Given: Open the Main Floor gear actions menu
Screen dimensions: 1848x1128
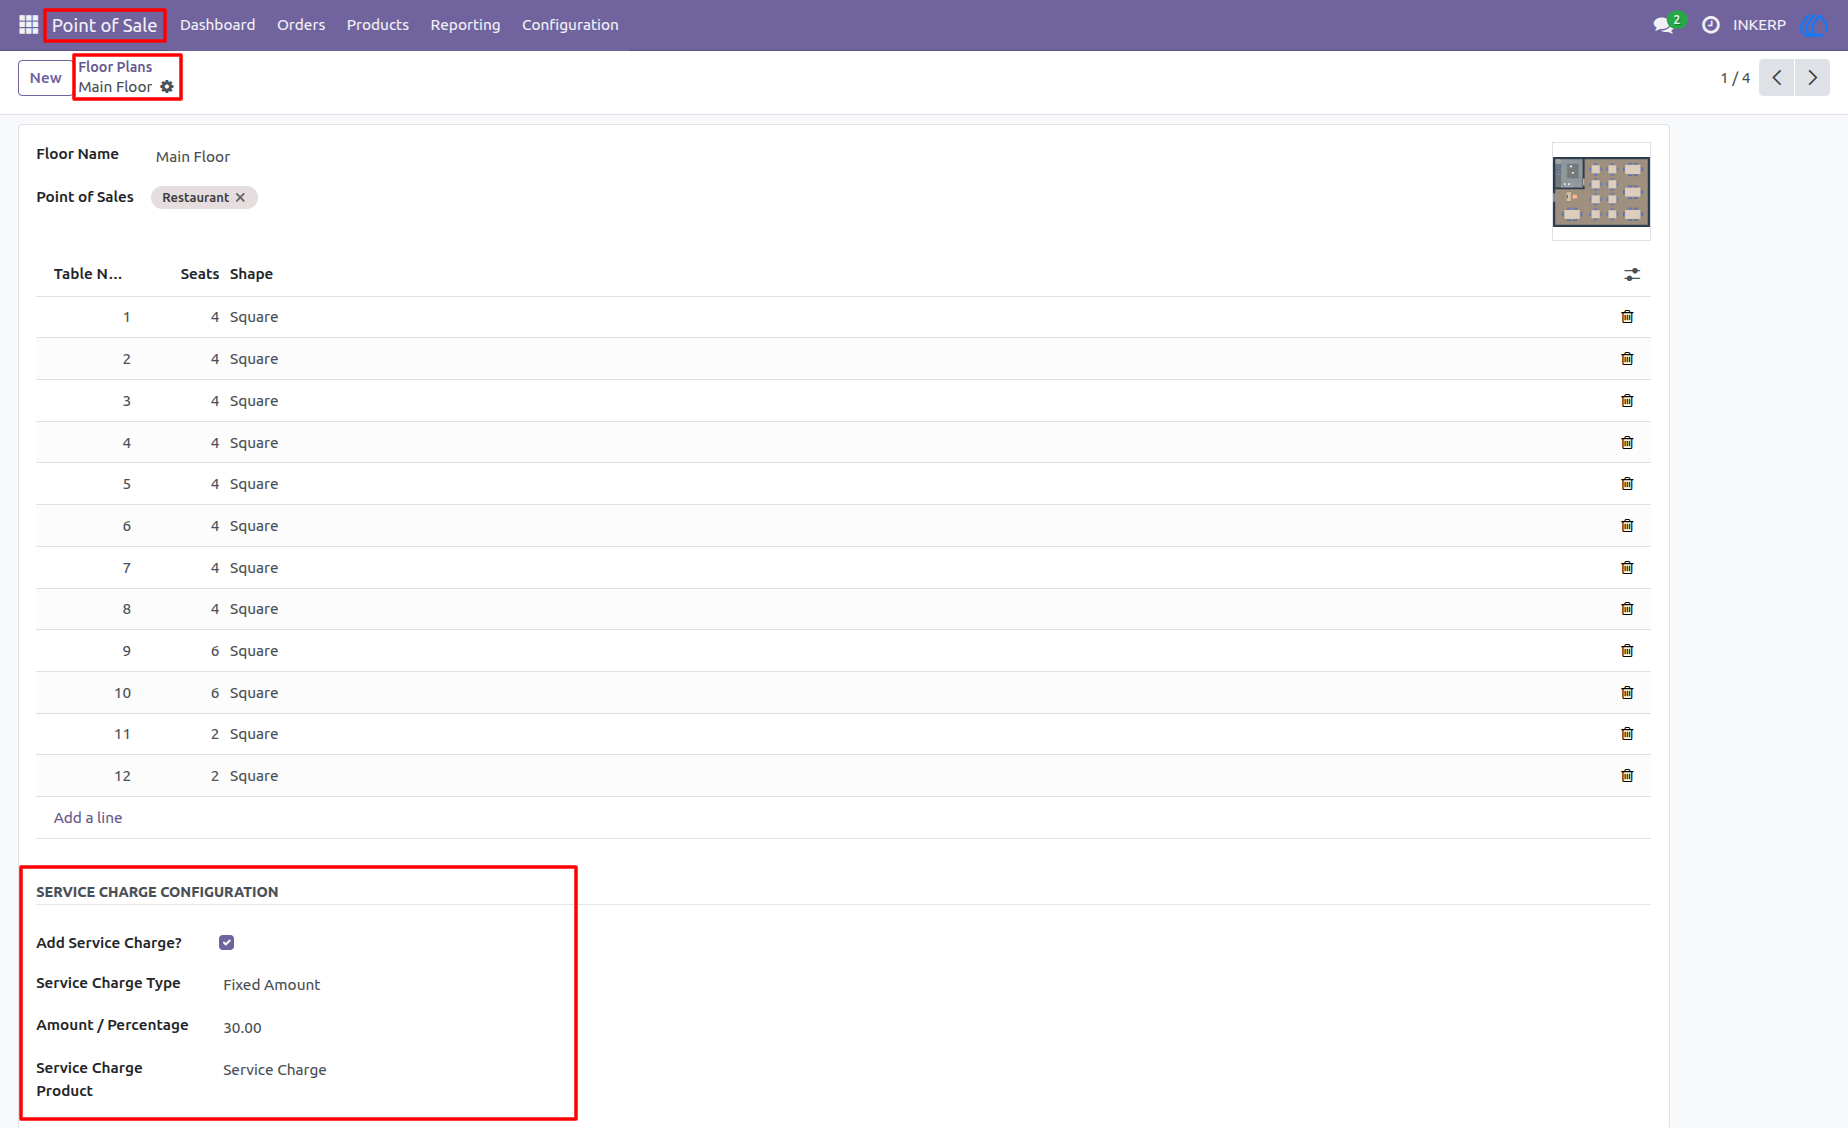Looking at the screenshot, I should 167,87.
